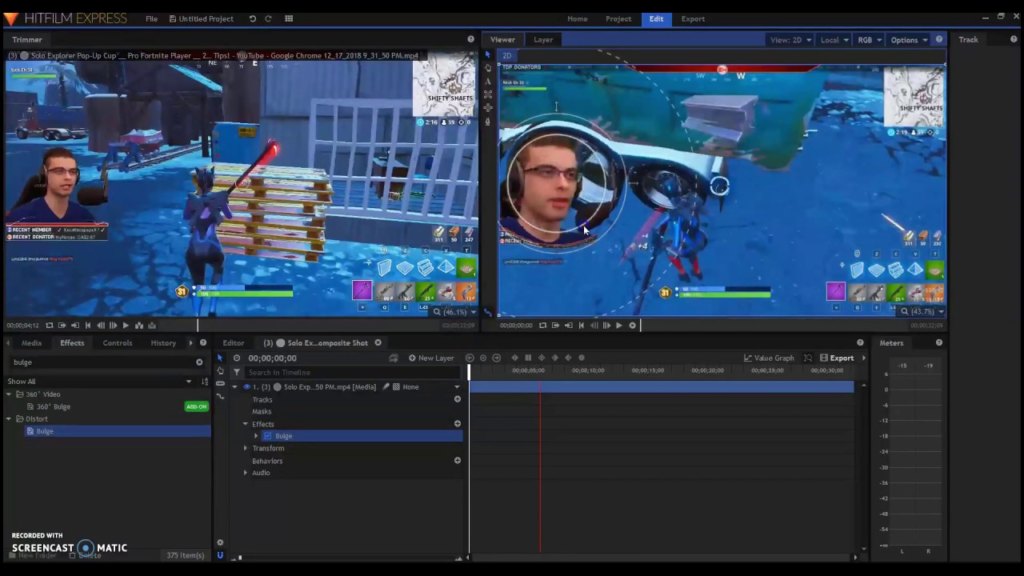The width and height of the screenshot is (1024, 576).
Task: Open the View: 2D dropdown
Action: [788, 40]
